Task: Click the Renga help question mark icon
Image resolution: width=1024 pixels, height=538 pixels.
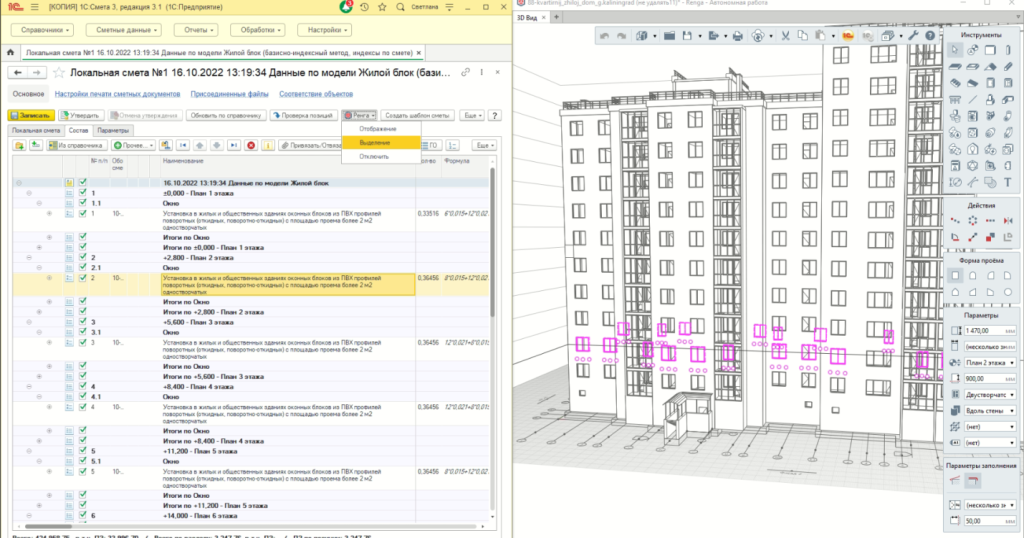Action: tap(932, 37)
